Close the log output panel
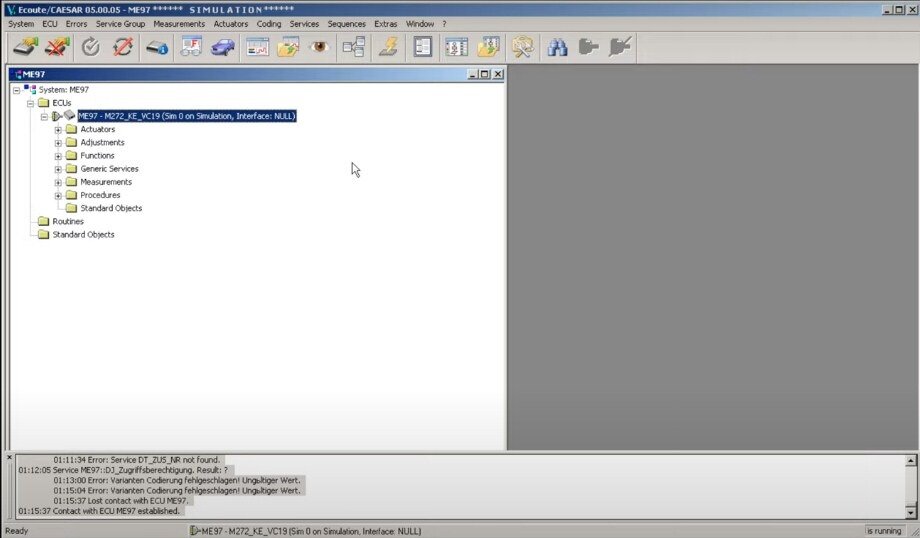This screenshot has height=538, width=920. tap(9, 457)
